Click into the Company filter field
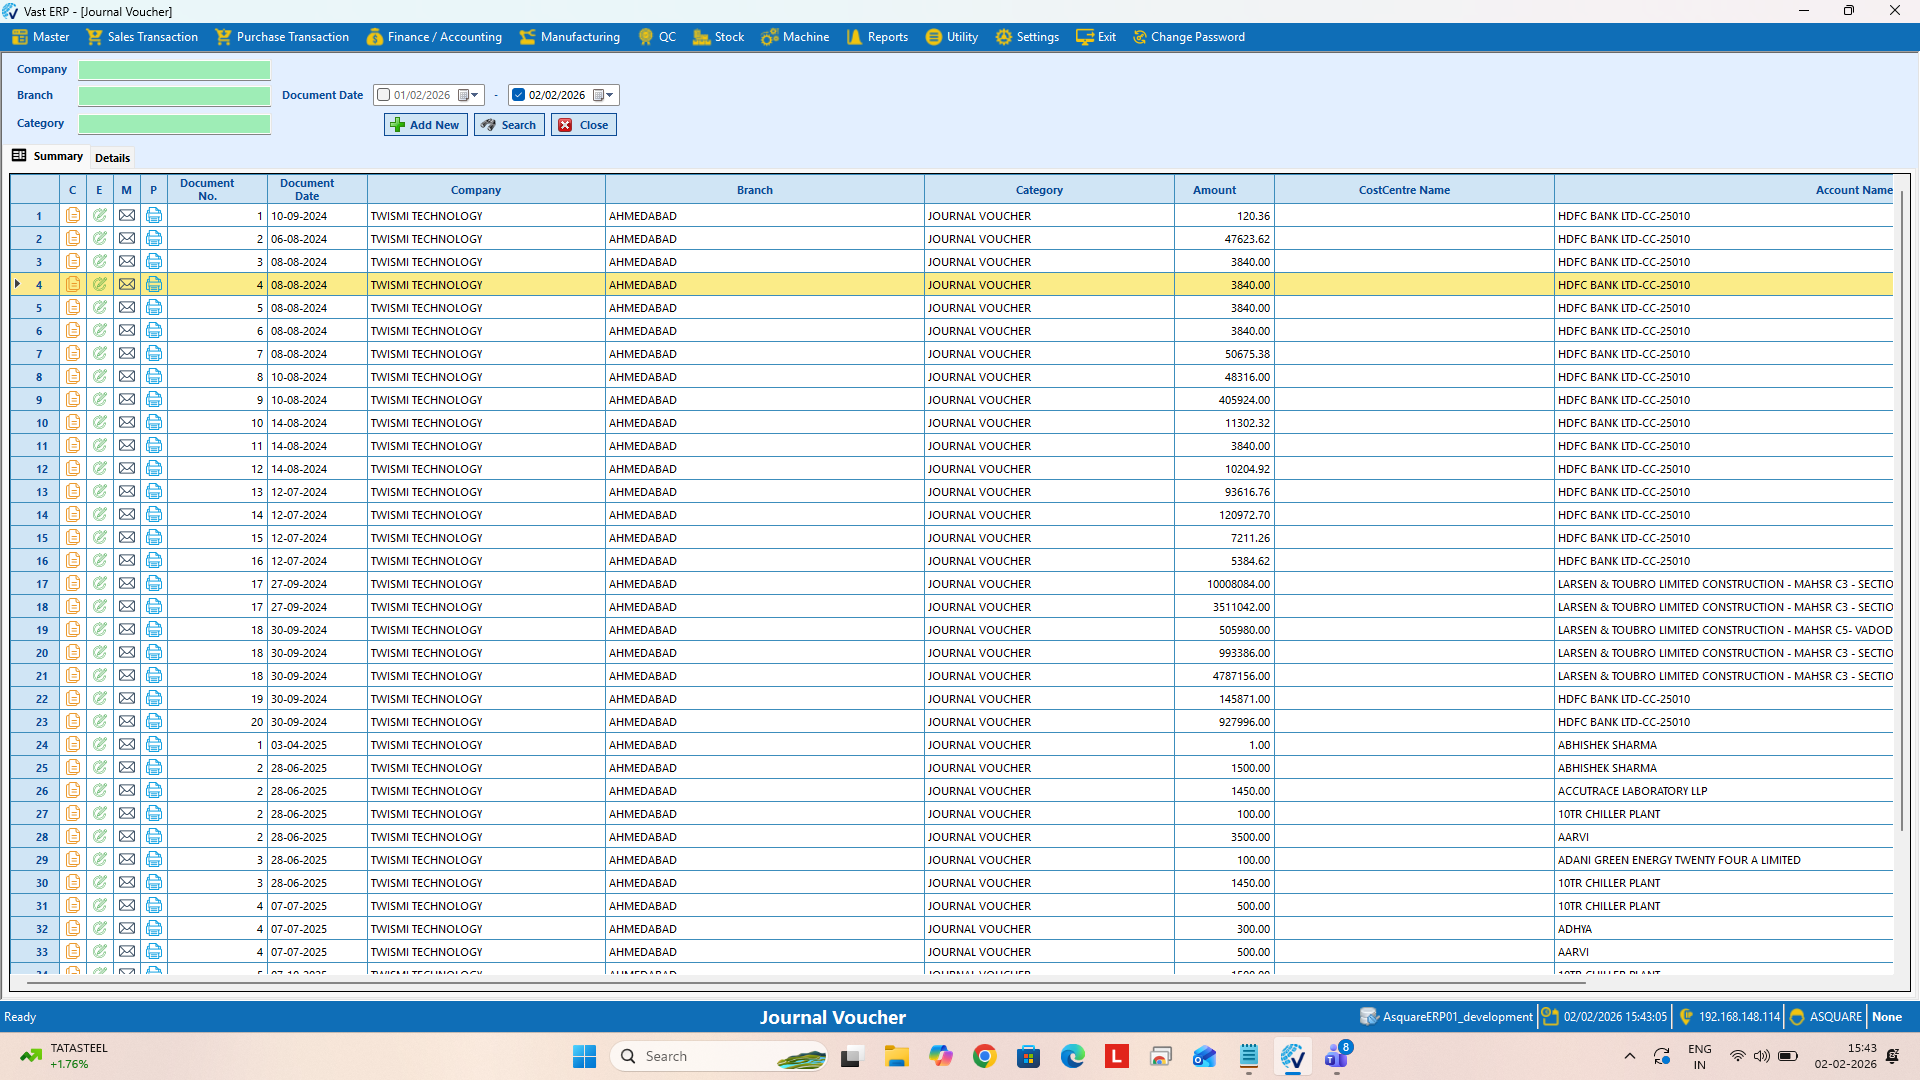The height and width of the screenshot is (1080, 1920). [x=174, y=70]
